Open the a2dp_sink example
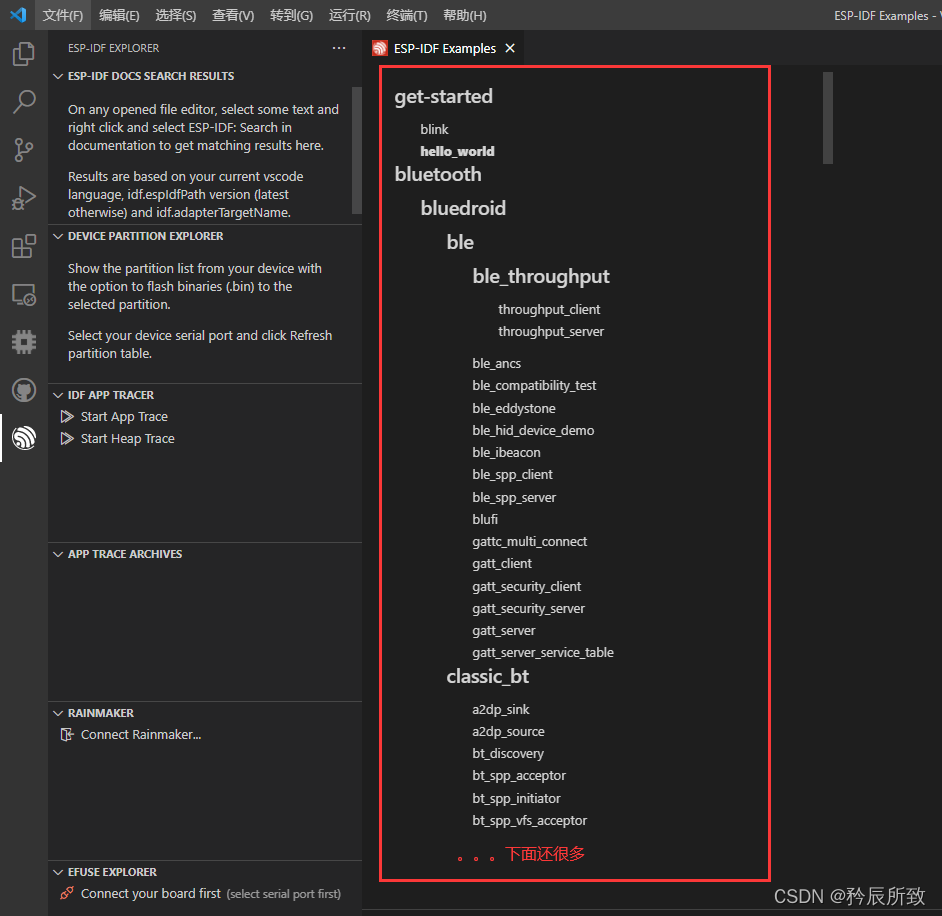Screen dimensions: 942x916 [x=500, y=709]
